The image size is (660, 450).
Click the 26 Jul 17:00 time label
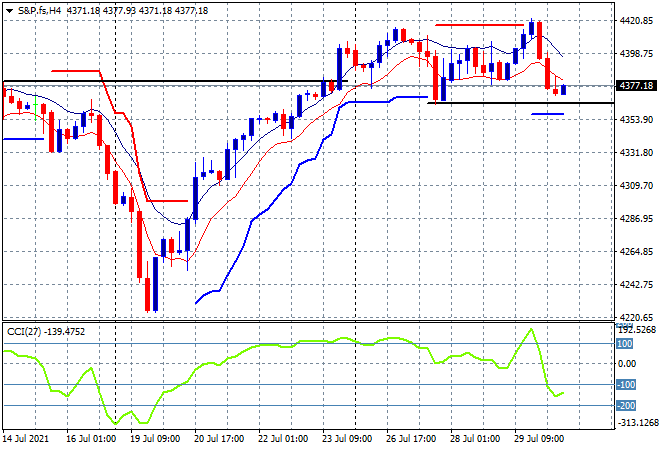point(411,439)
